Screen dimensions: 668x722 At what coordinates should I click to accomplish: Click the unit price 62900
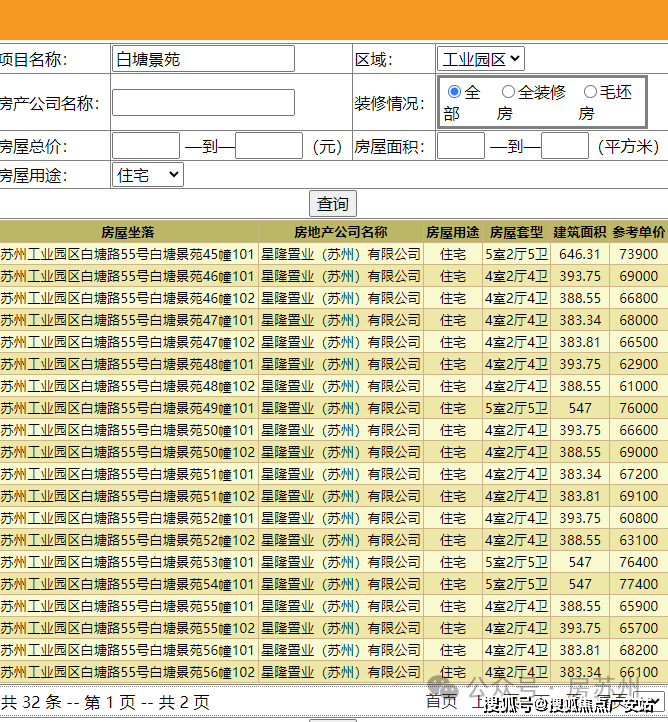[639, 364]
